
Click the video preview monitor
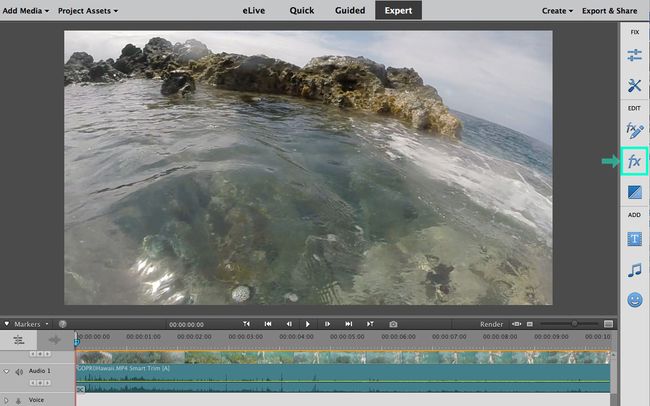pyautogui.click(x=308, y=168)
